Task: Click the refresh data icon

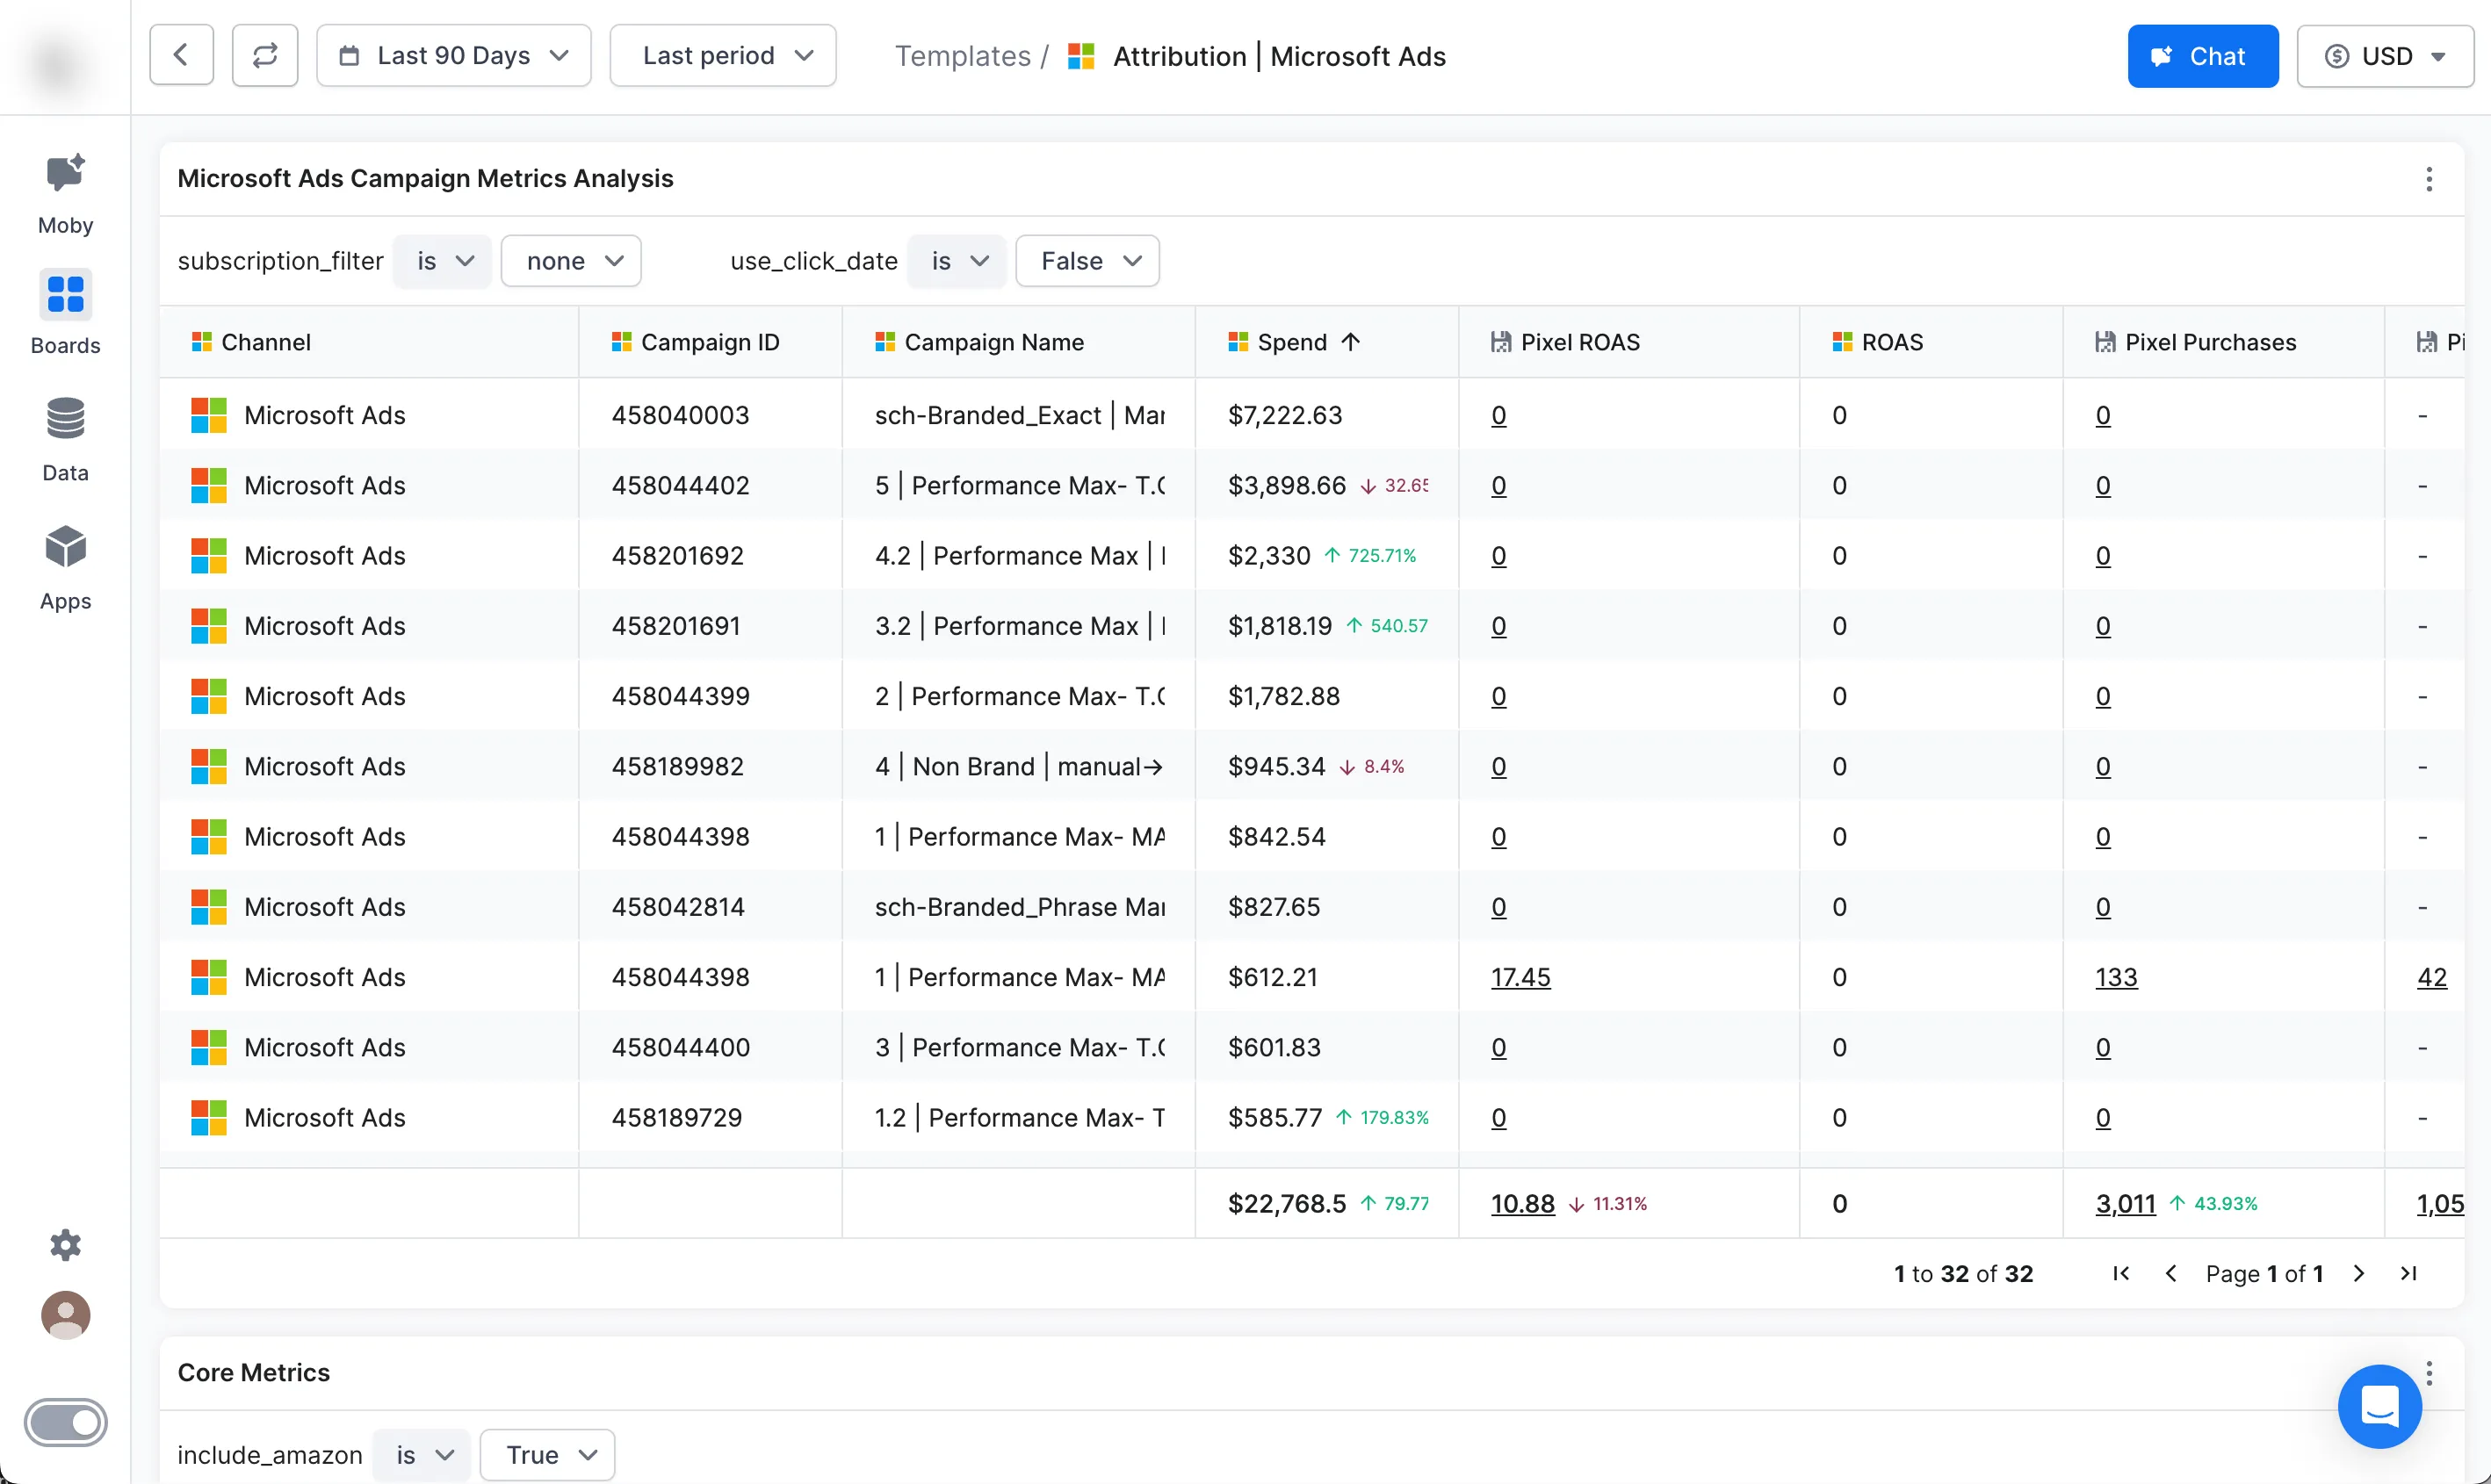Action: click(x=265, y=55)
